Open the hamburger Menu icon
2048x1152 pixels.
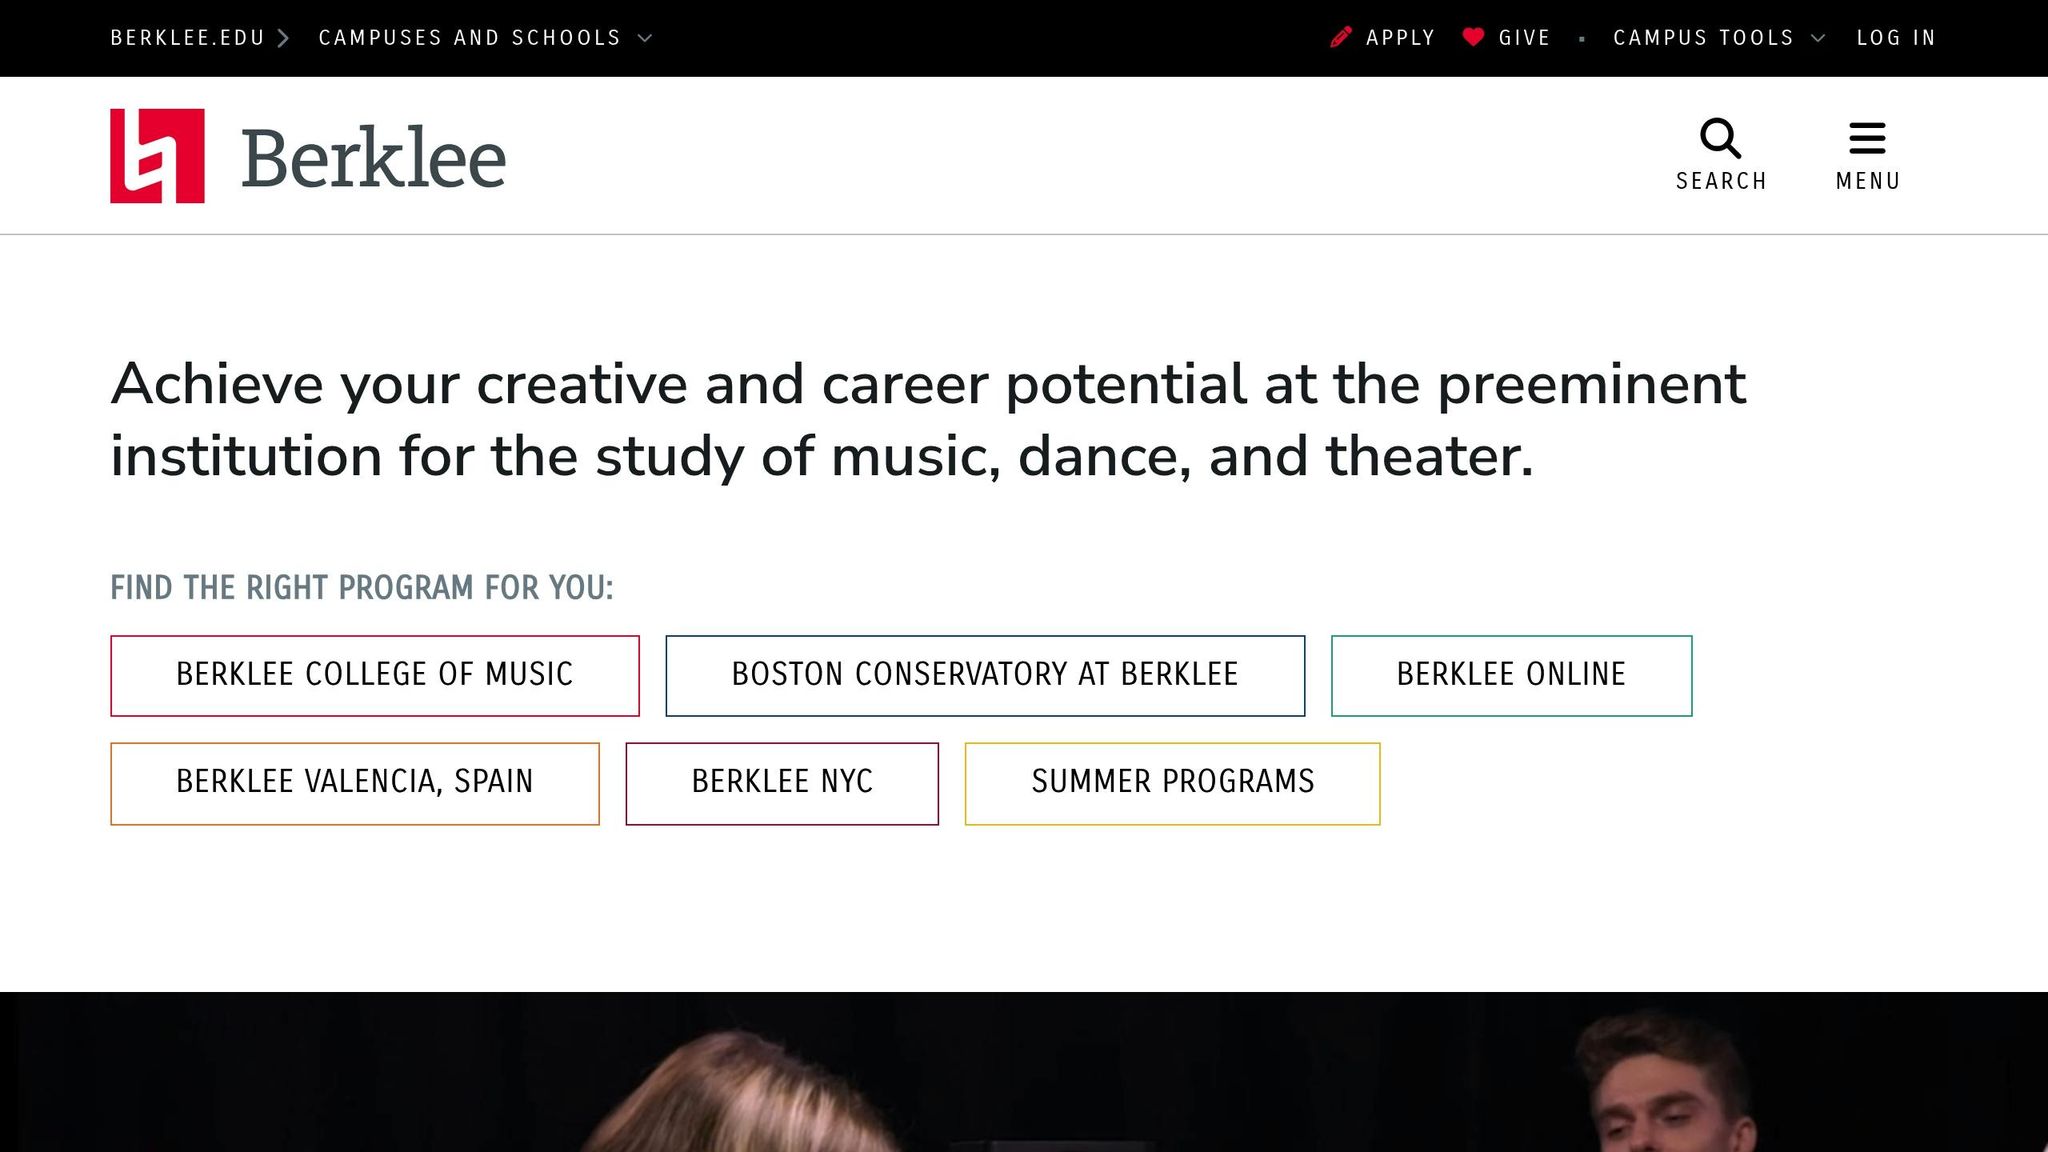[x=1867, y=138]
